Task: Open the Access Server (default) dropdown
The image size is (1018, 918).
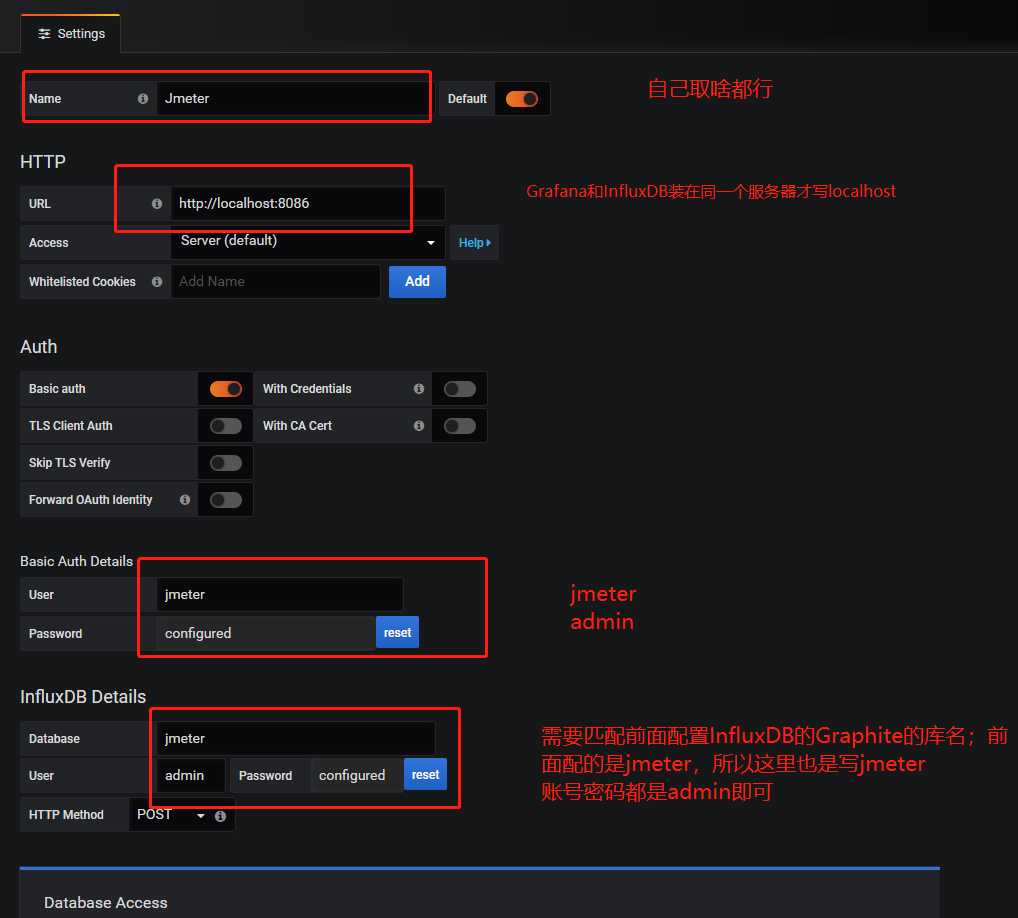Action: coord(308,242)
